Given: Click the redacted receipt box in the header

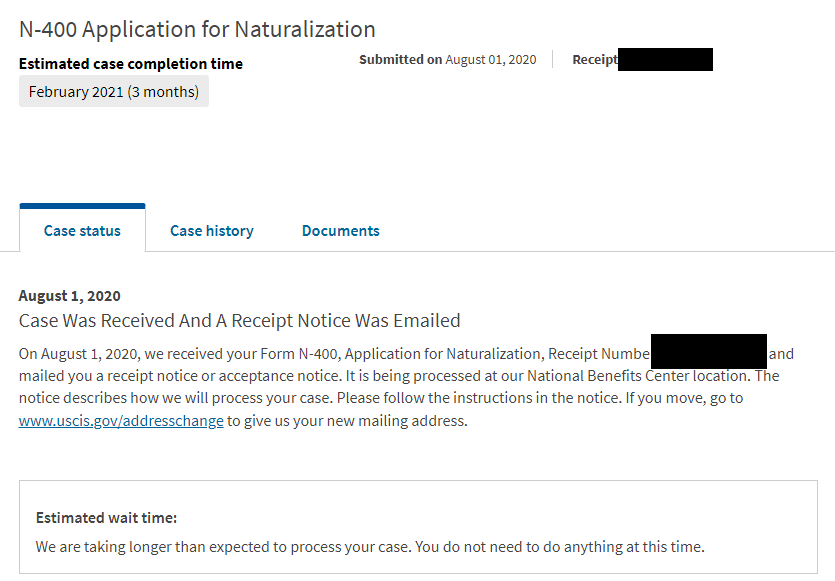Looking at the screenshot, I should pyautogui.click(x=665, y=59).
